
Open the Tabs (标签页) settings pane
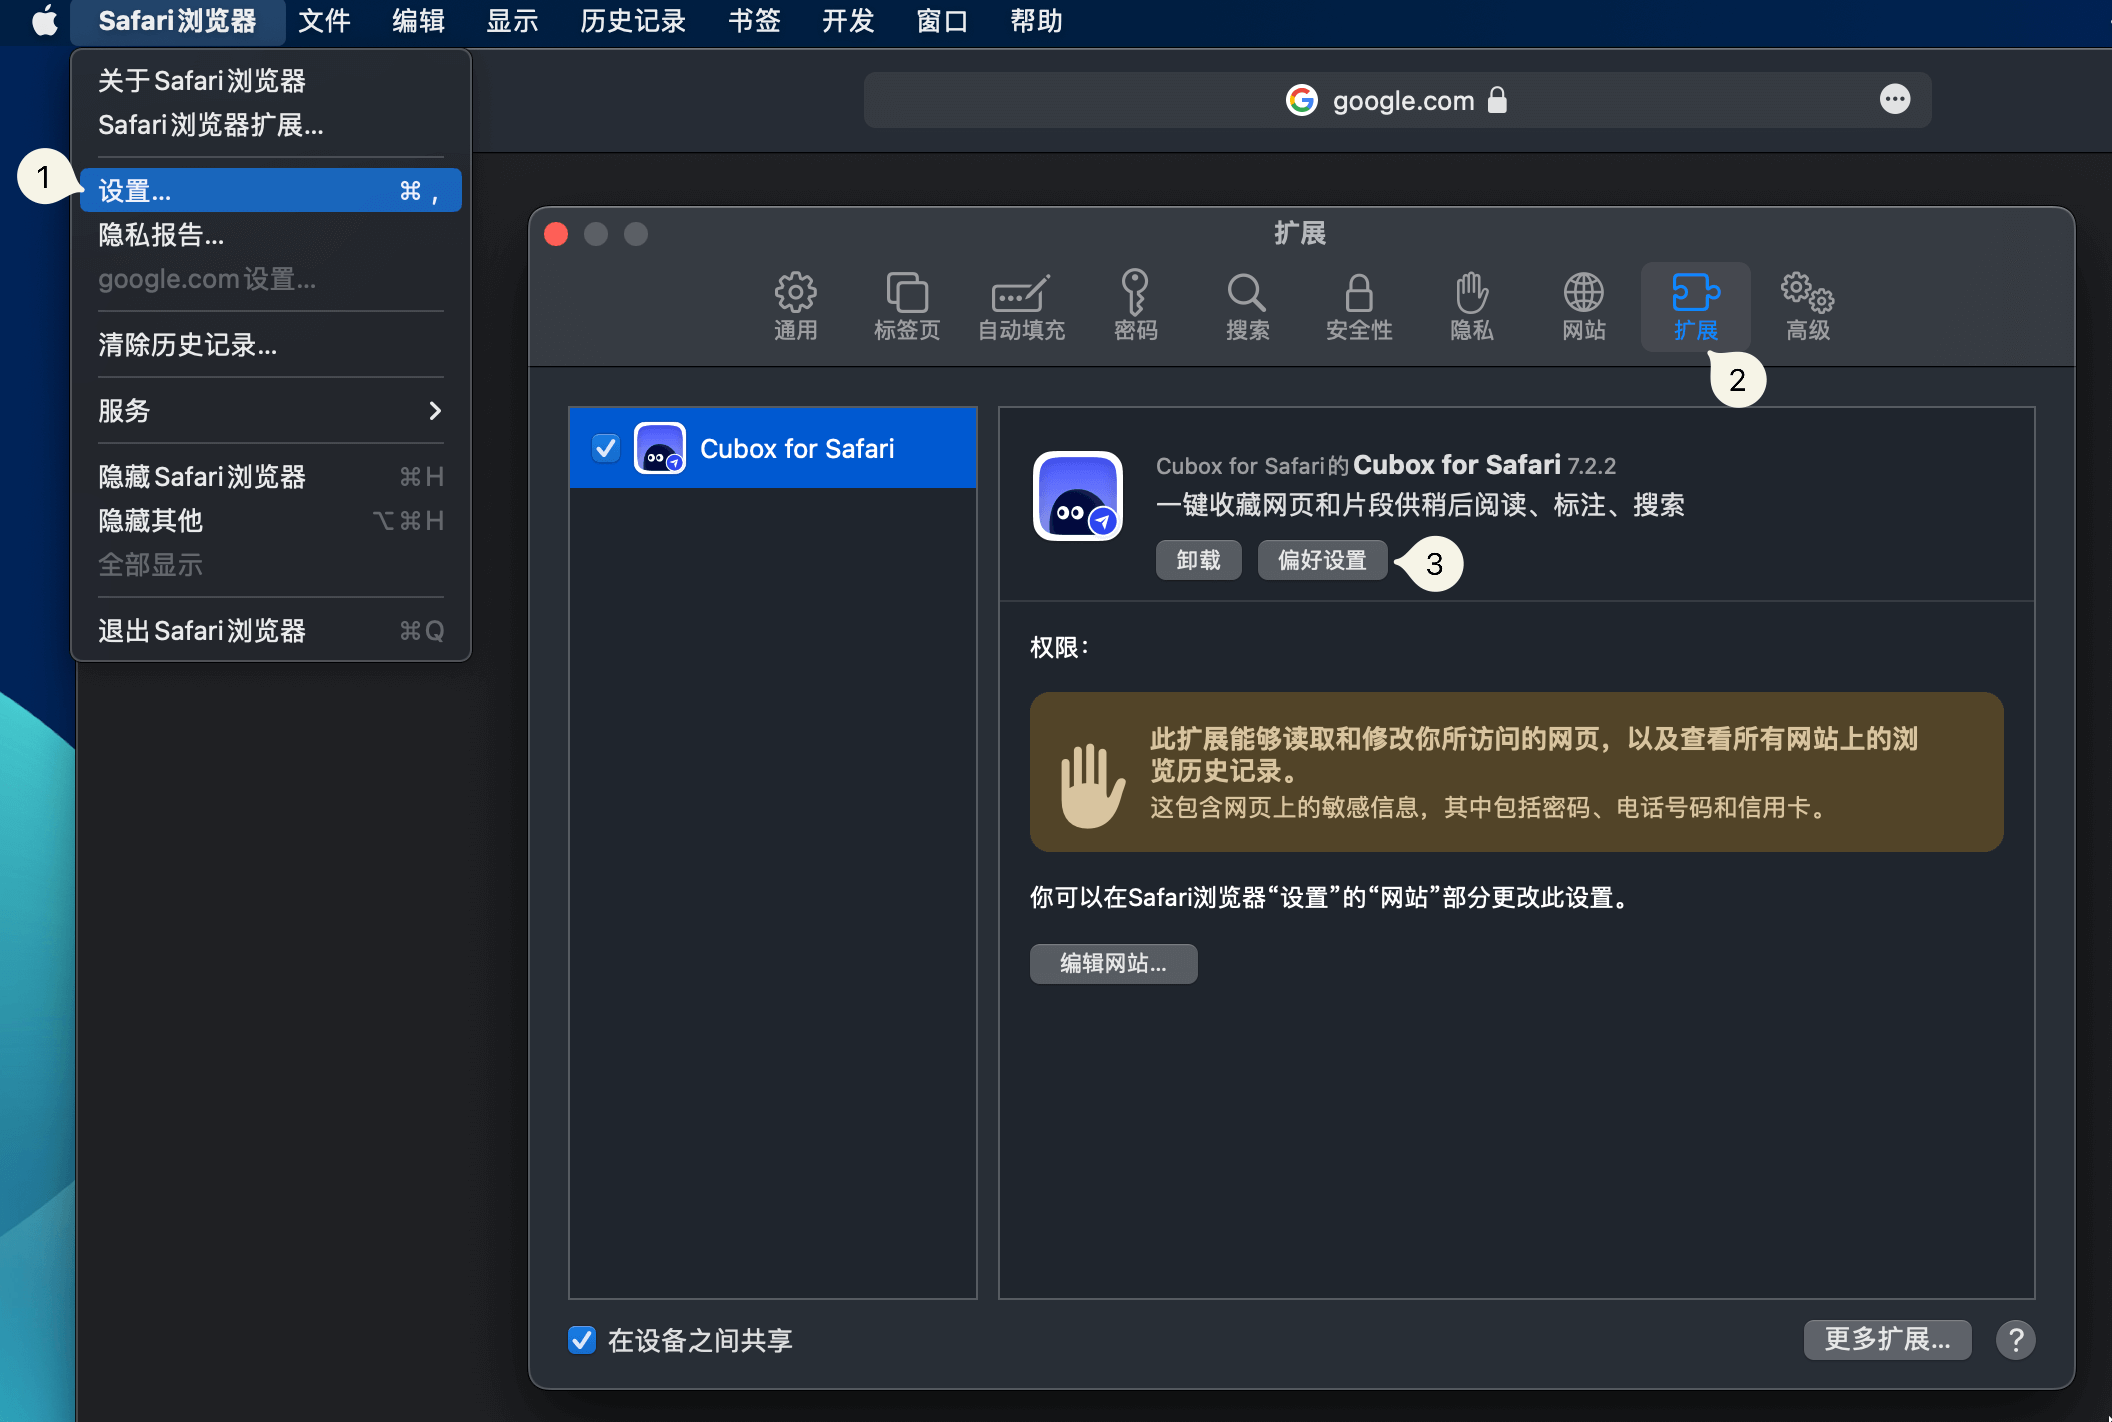coord(907,306)
